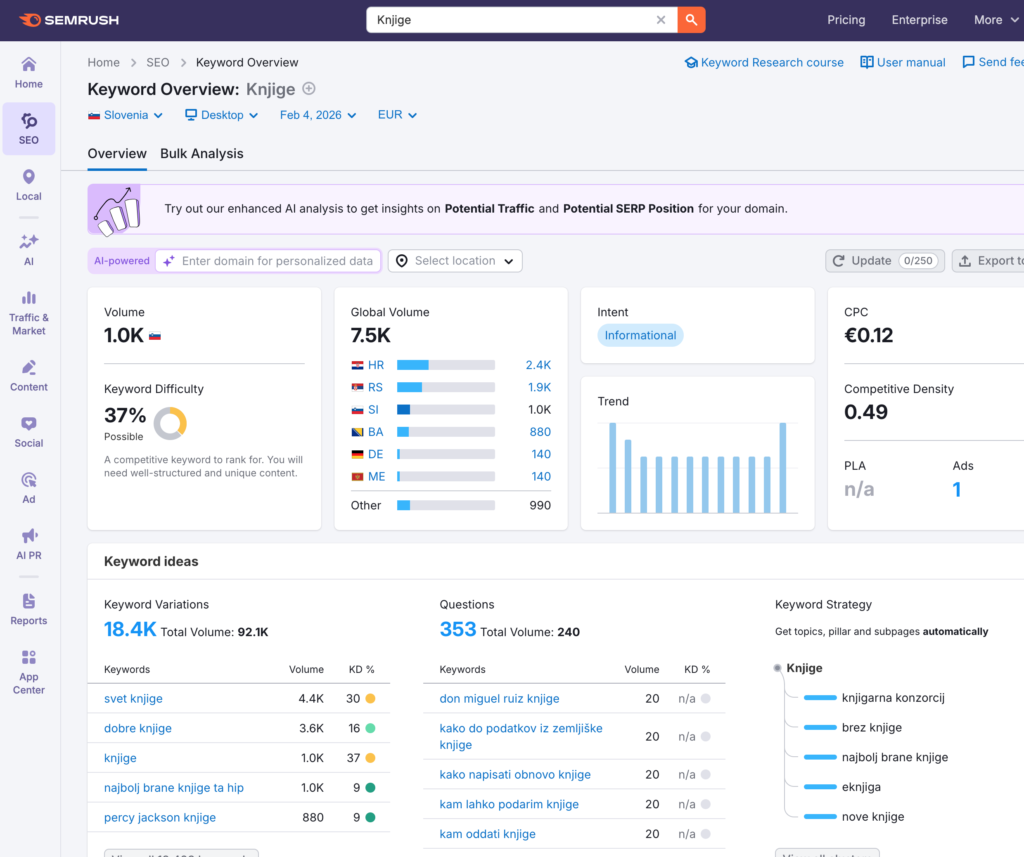Click the RS global volume bar
Screen dimensions: 1024x857
(446, 387)
